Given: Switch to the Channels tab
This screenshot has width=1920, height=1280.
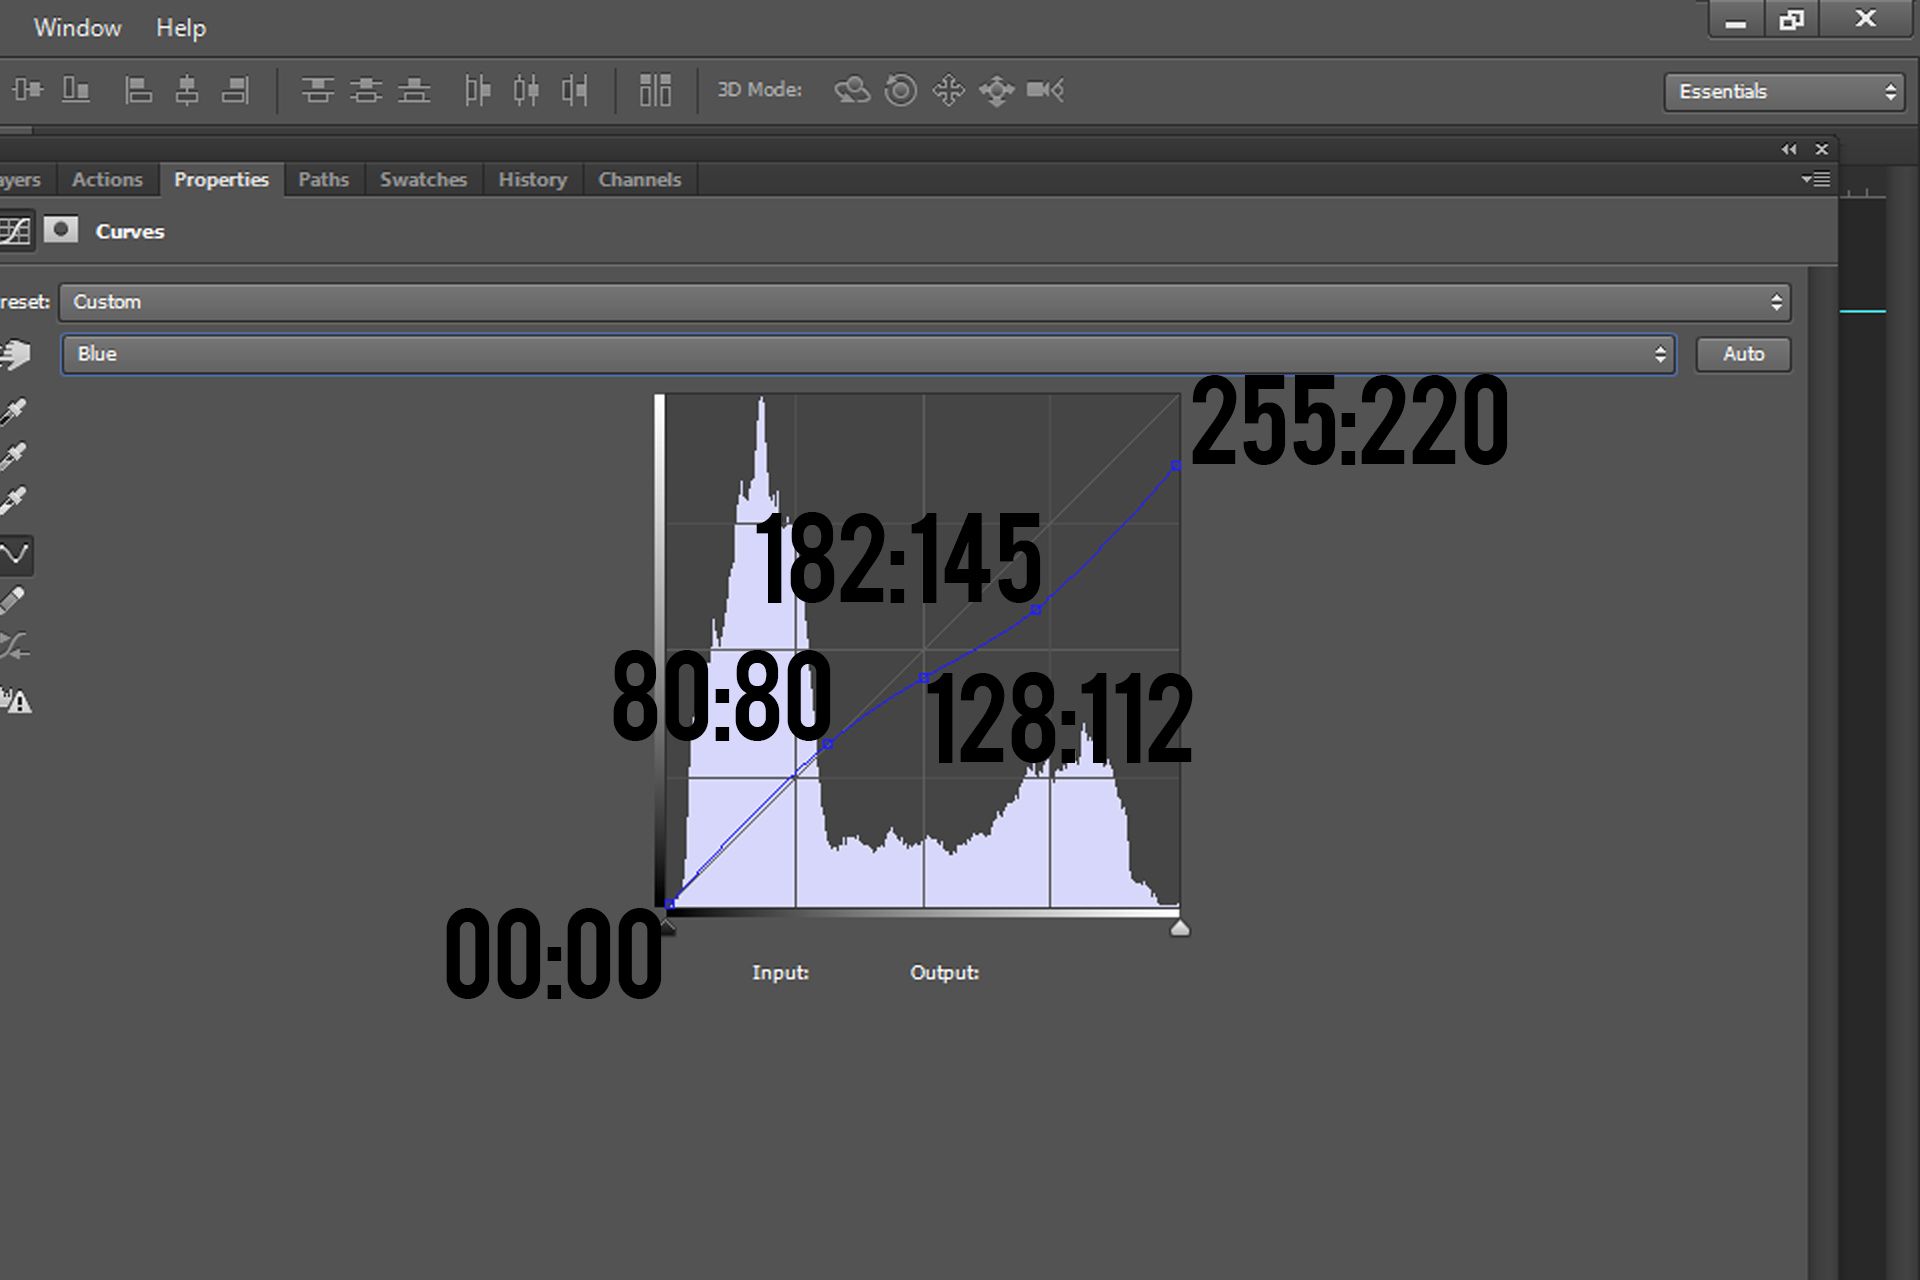Looking at the screenshot, I should pos(639,180).
